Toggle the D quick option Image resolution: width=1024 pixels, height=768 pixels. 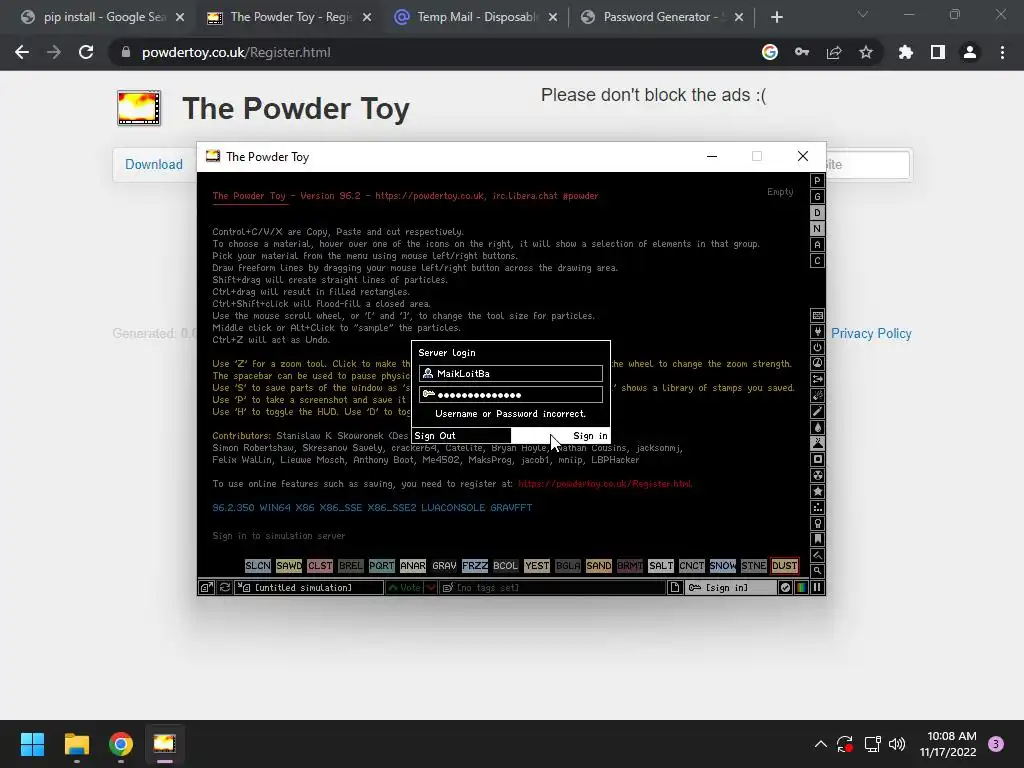click(817, 213)
